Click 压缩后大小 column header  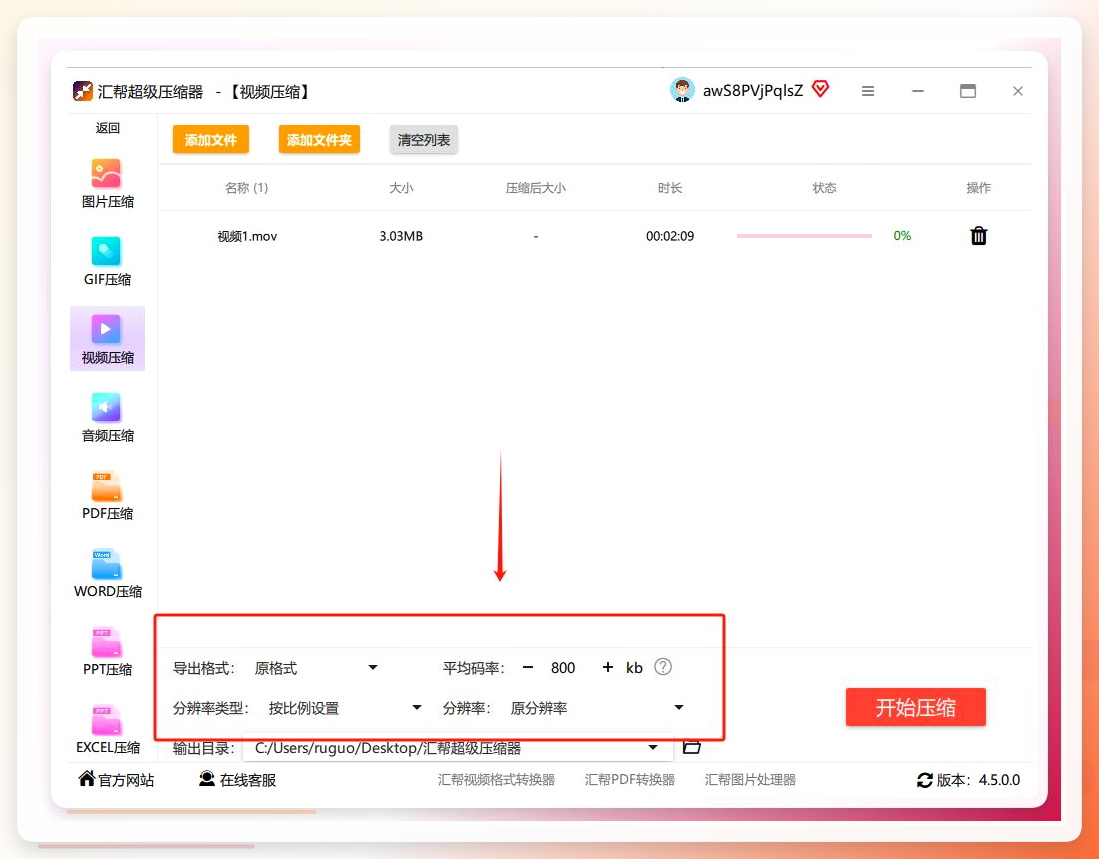[535, 188]
